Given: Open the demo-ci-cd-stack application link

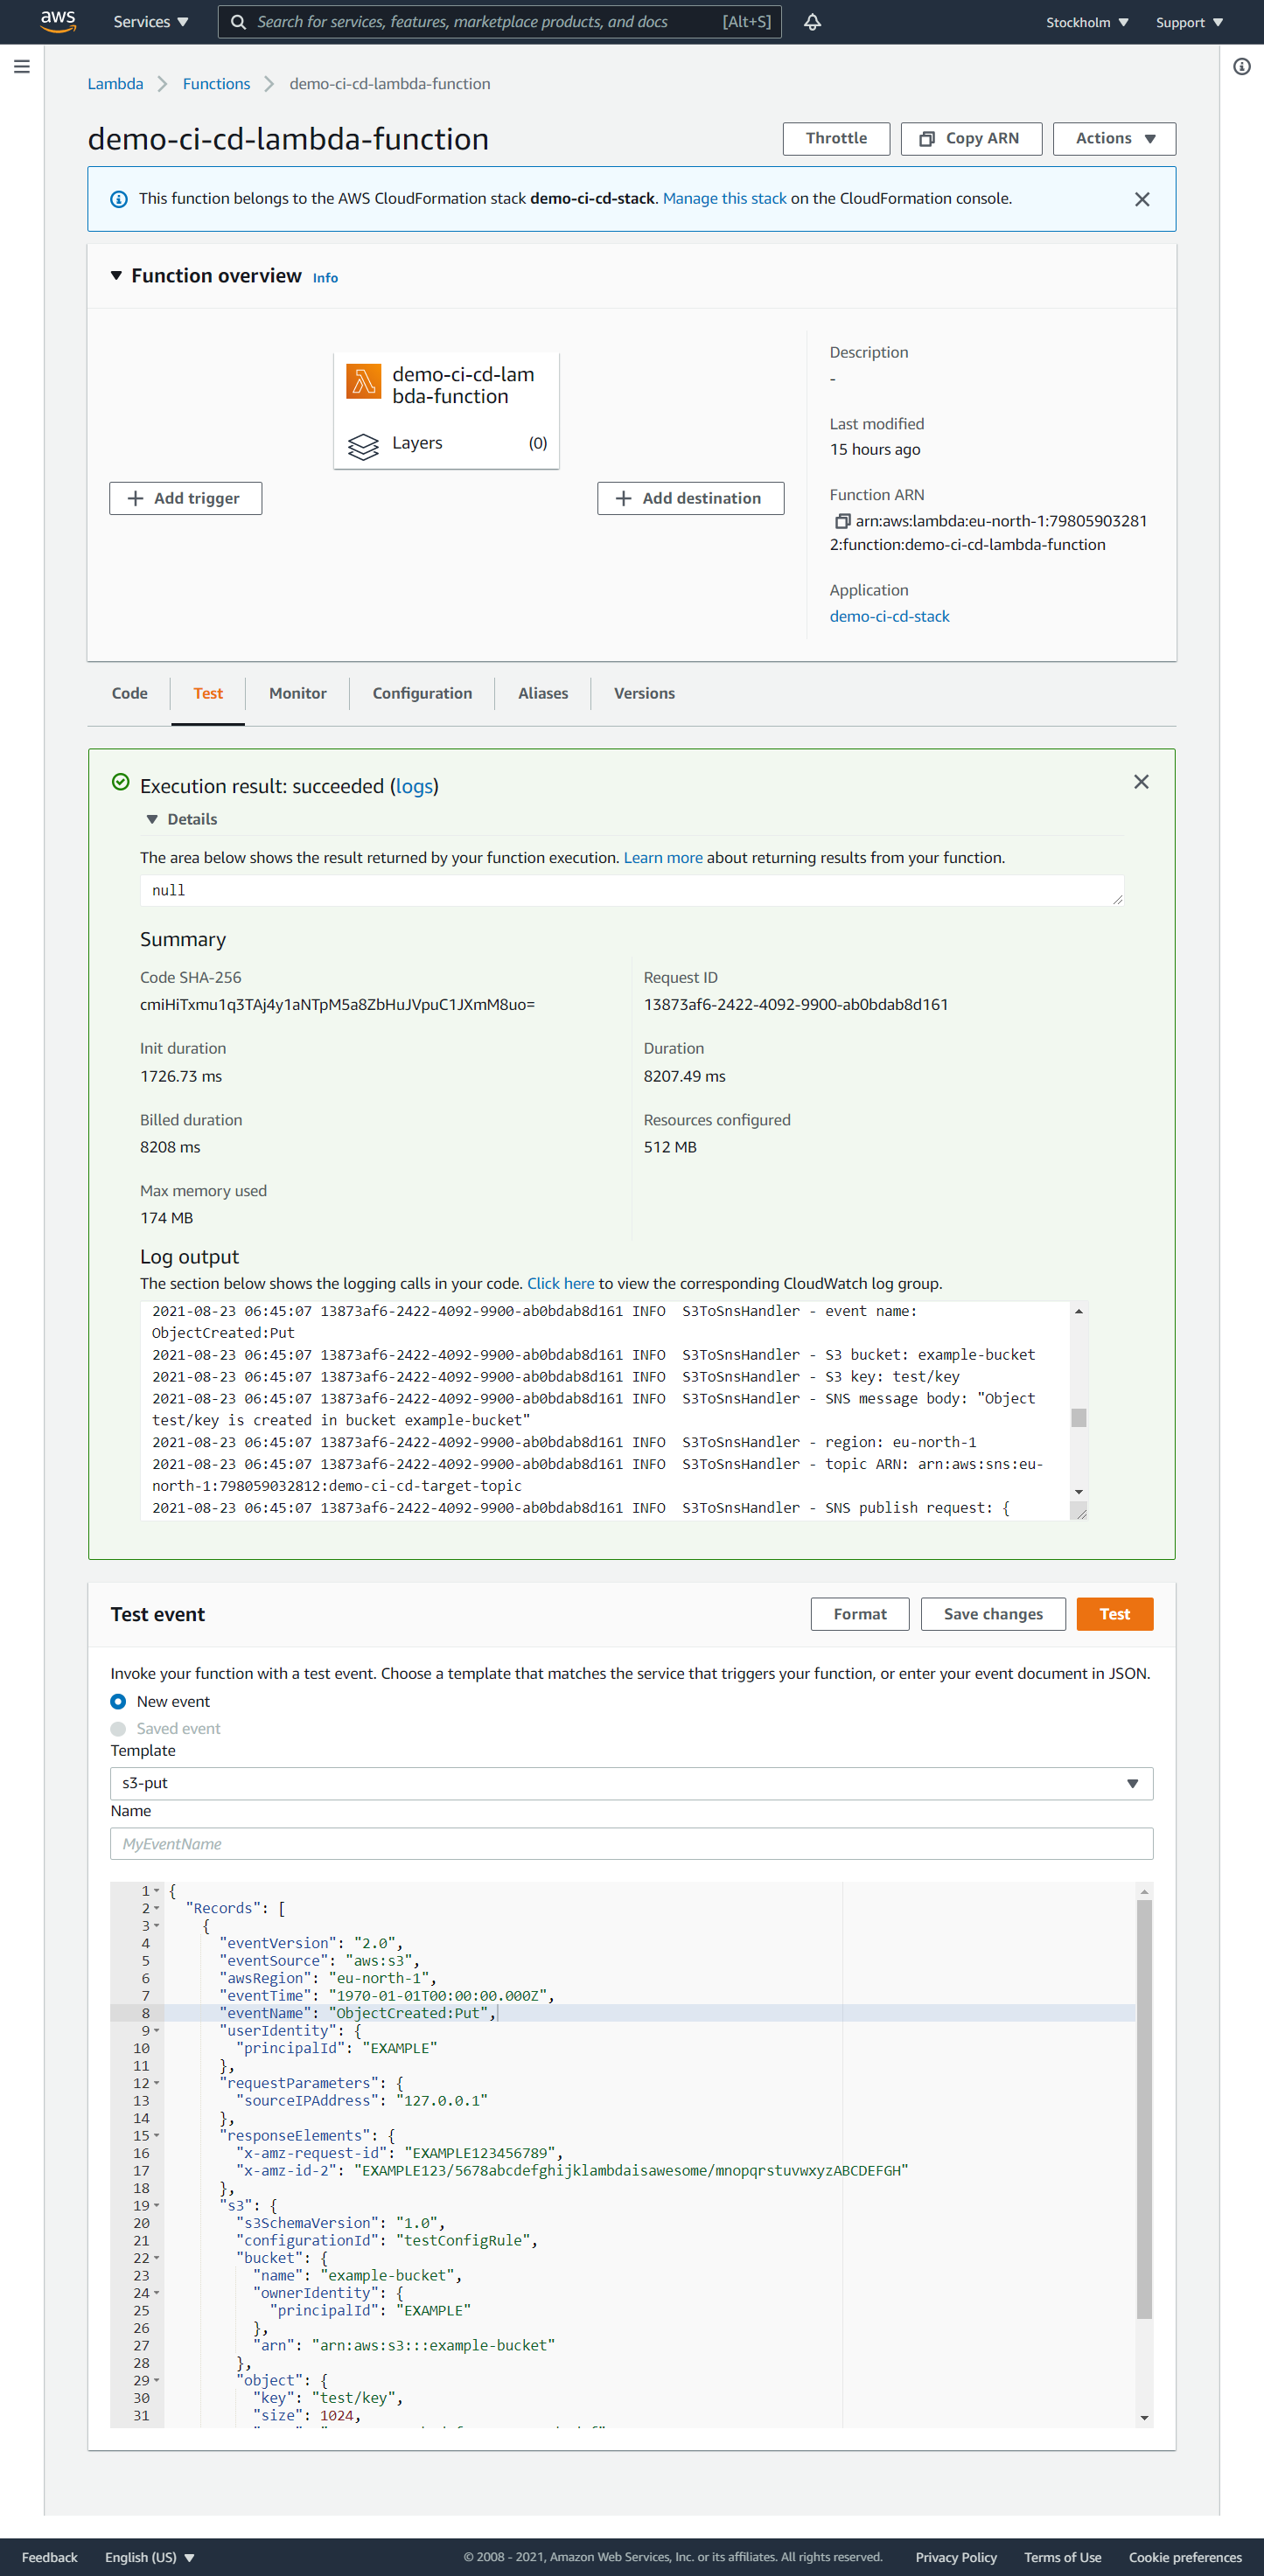Looking at the screenshot, I should pyautogui.click(x=889, y=617).
